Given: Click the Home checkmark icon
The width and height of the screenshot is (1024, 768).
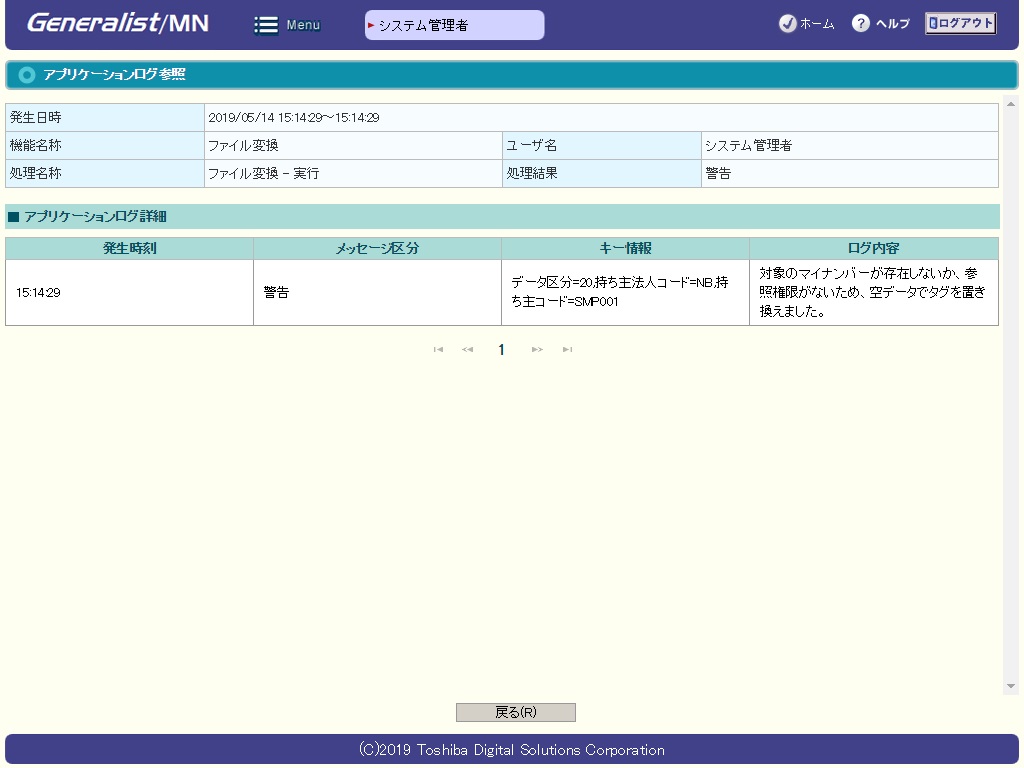Looking at the screenshot, I should [x=787, y=24].
